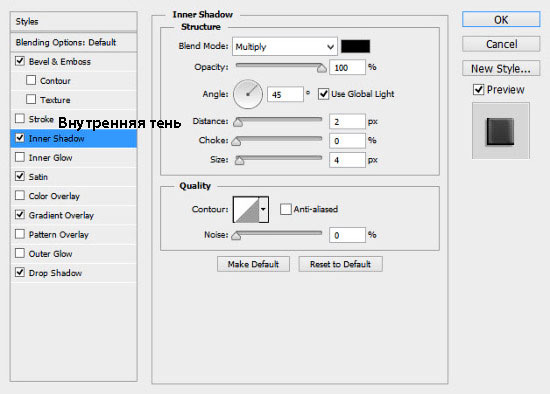Image resolution: width=550 pixels, height=394 pixels.
Task: Click the Choke slider handle
Action: pyautogui.click(x=236, y=141)
